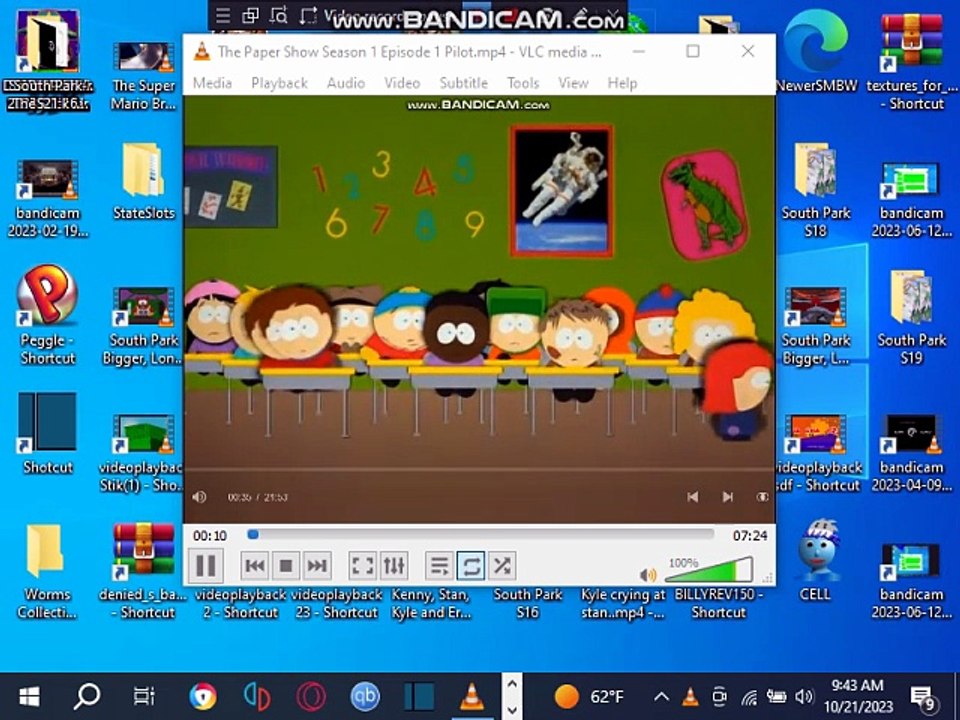Viewport: 960px width, 720px height.
Task: Open network Wi-Fi tray icon
Action: 749,697
